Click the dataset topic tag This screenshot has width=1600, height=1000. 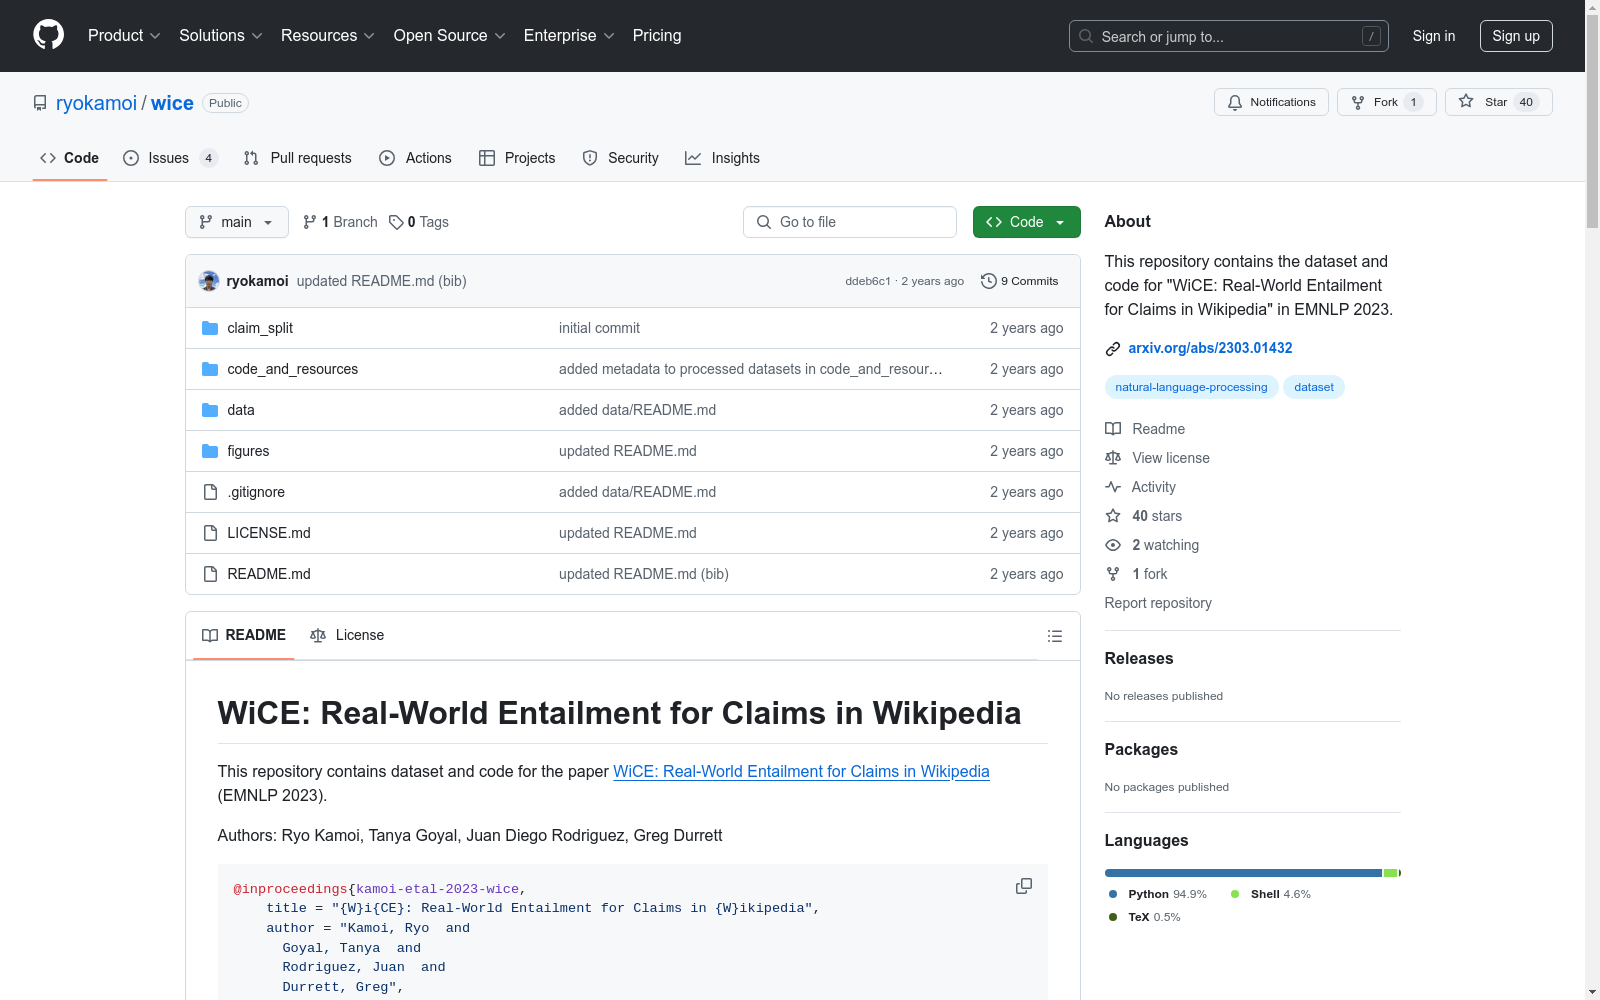pos(1314,387)
